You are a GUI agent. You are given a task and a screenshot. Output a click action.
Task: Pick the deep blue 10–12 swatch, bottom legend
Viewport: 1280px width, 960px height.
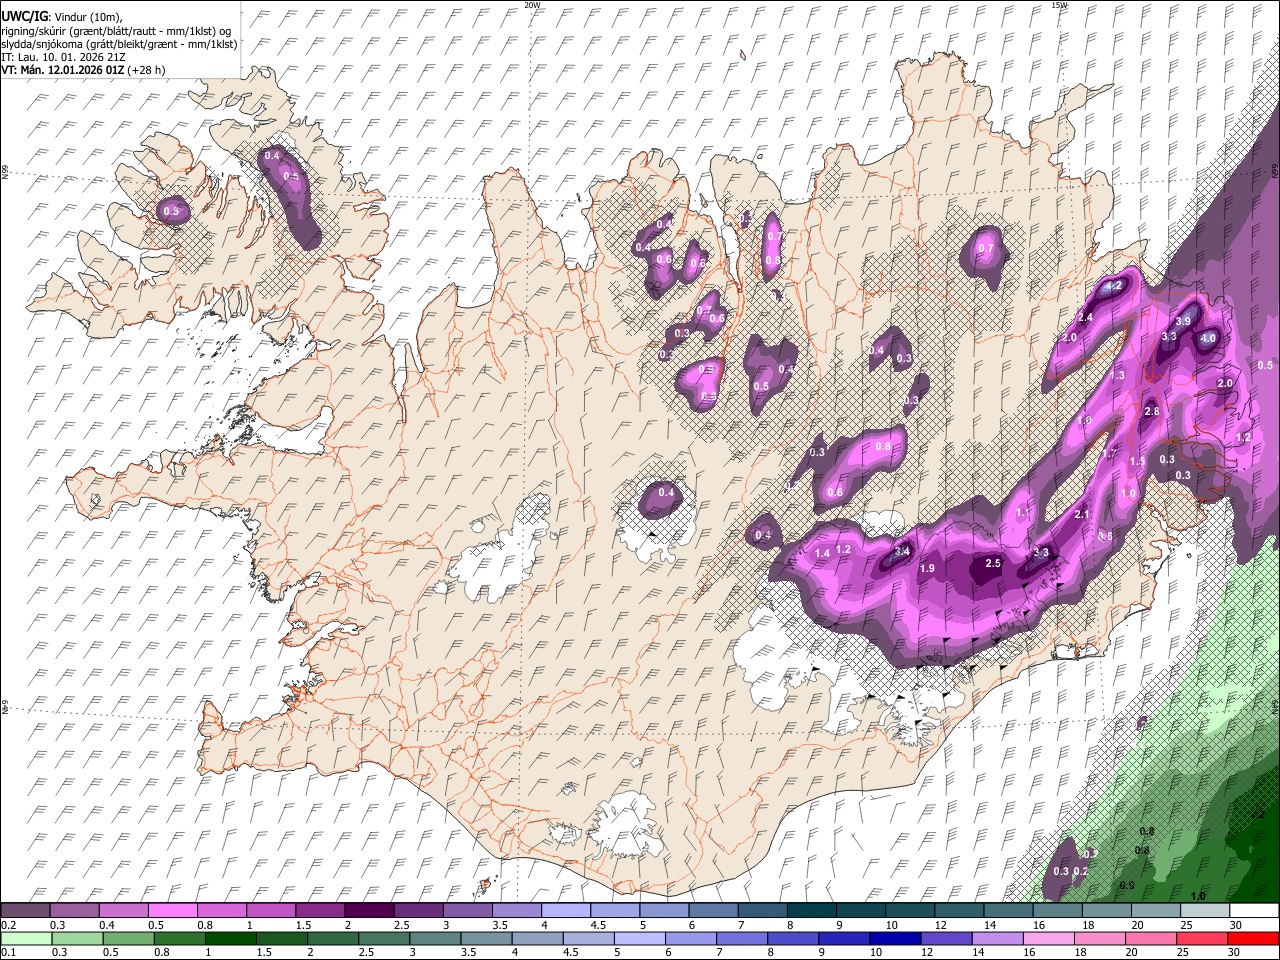[x=894, y=938]
